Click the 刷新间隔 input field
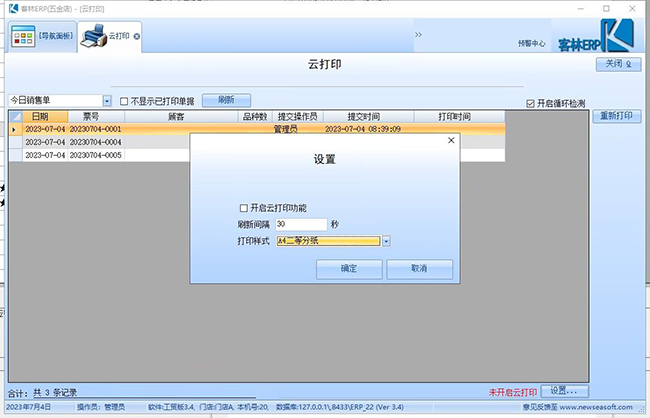 click(300, 225)
